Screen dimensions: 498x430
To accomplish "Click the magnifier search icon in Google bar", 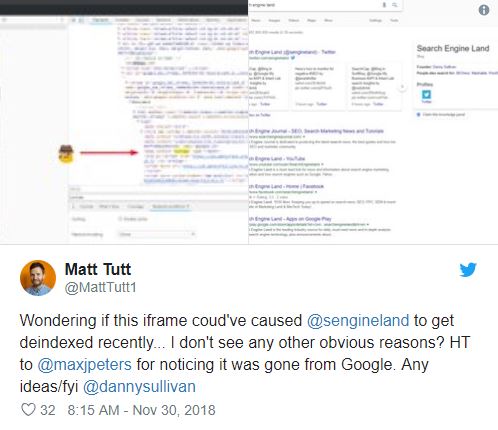I will point(395,5).
